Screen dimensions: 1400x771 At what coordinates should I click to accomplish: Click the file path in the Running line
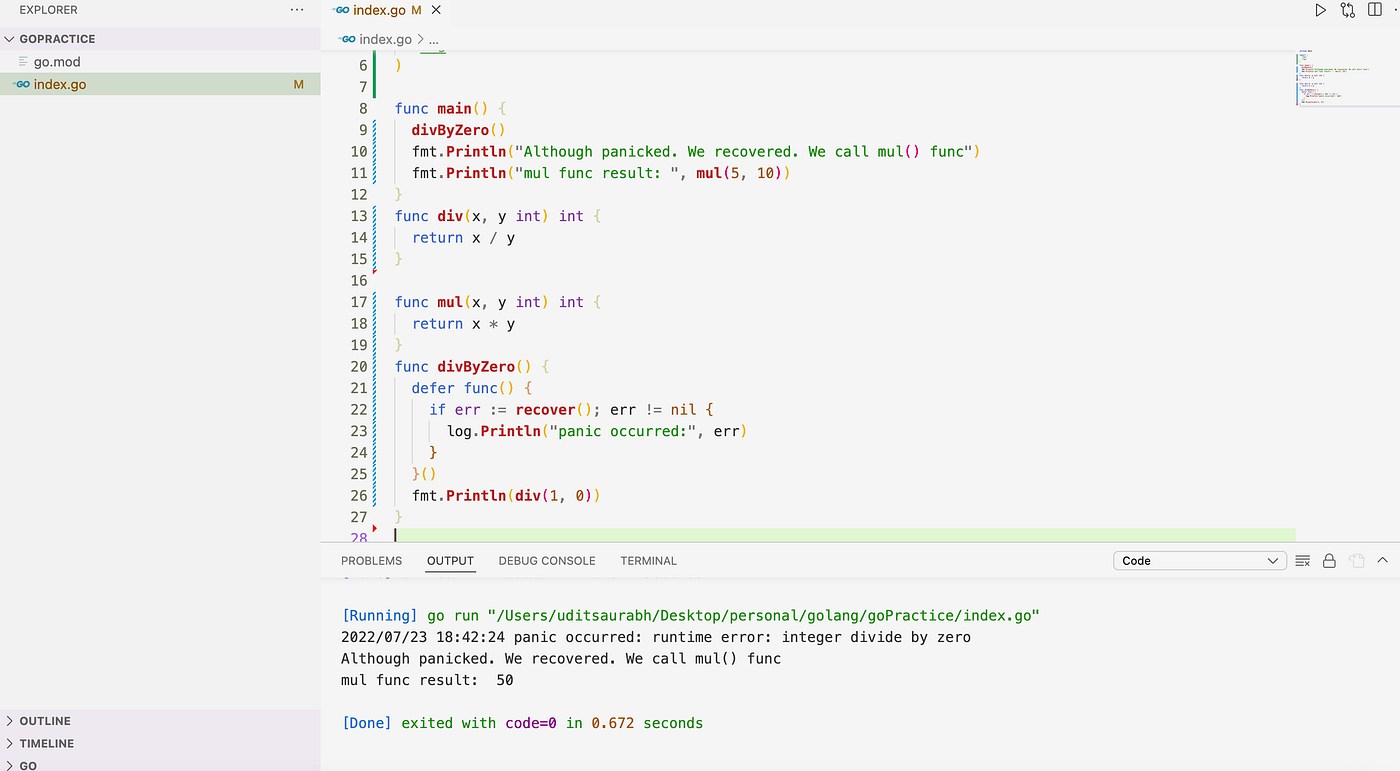coord(764,616)
